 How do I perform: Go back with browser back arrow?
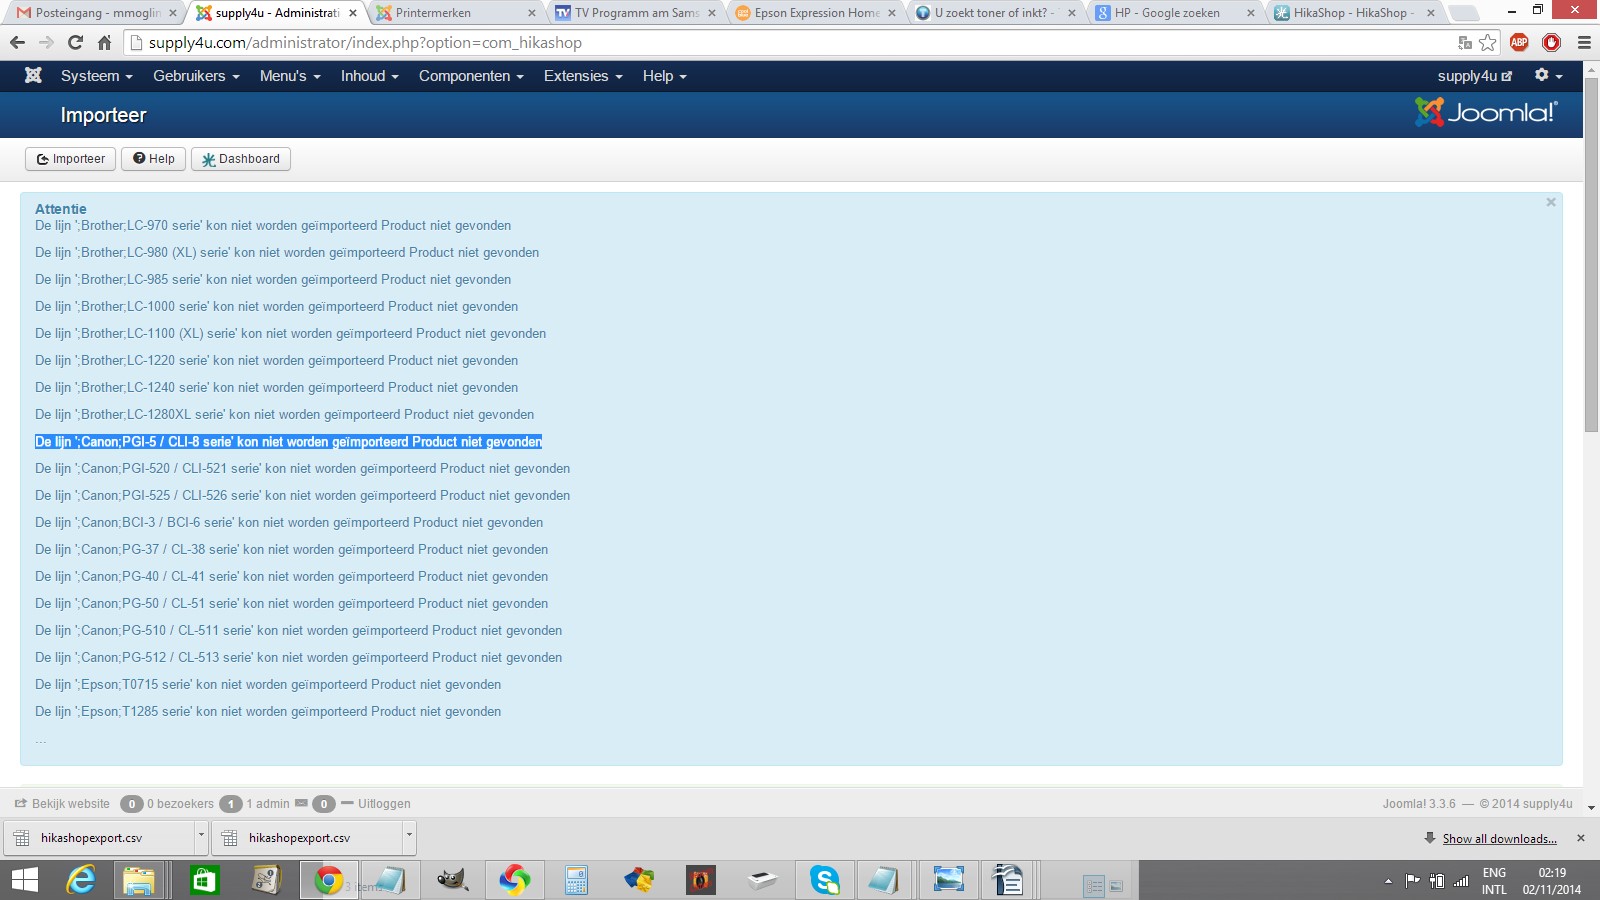pyautogui.click(x=17, y=43)
